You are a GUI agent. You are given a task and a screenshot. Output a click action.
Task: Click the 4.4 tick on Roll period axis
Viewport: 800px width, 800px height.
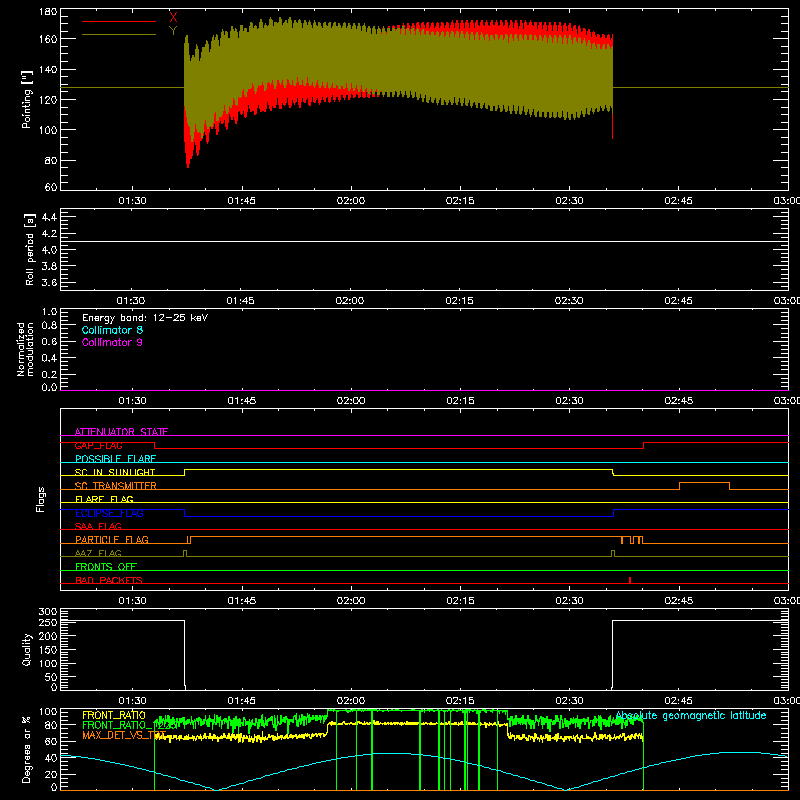point(49,217)
